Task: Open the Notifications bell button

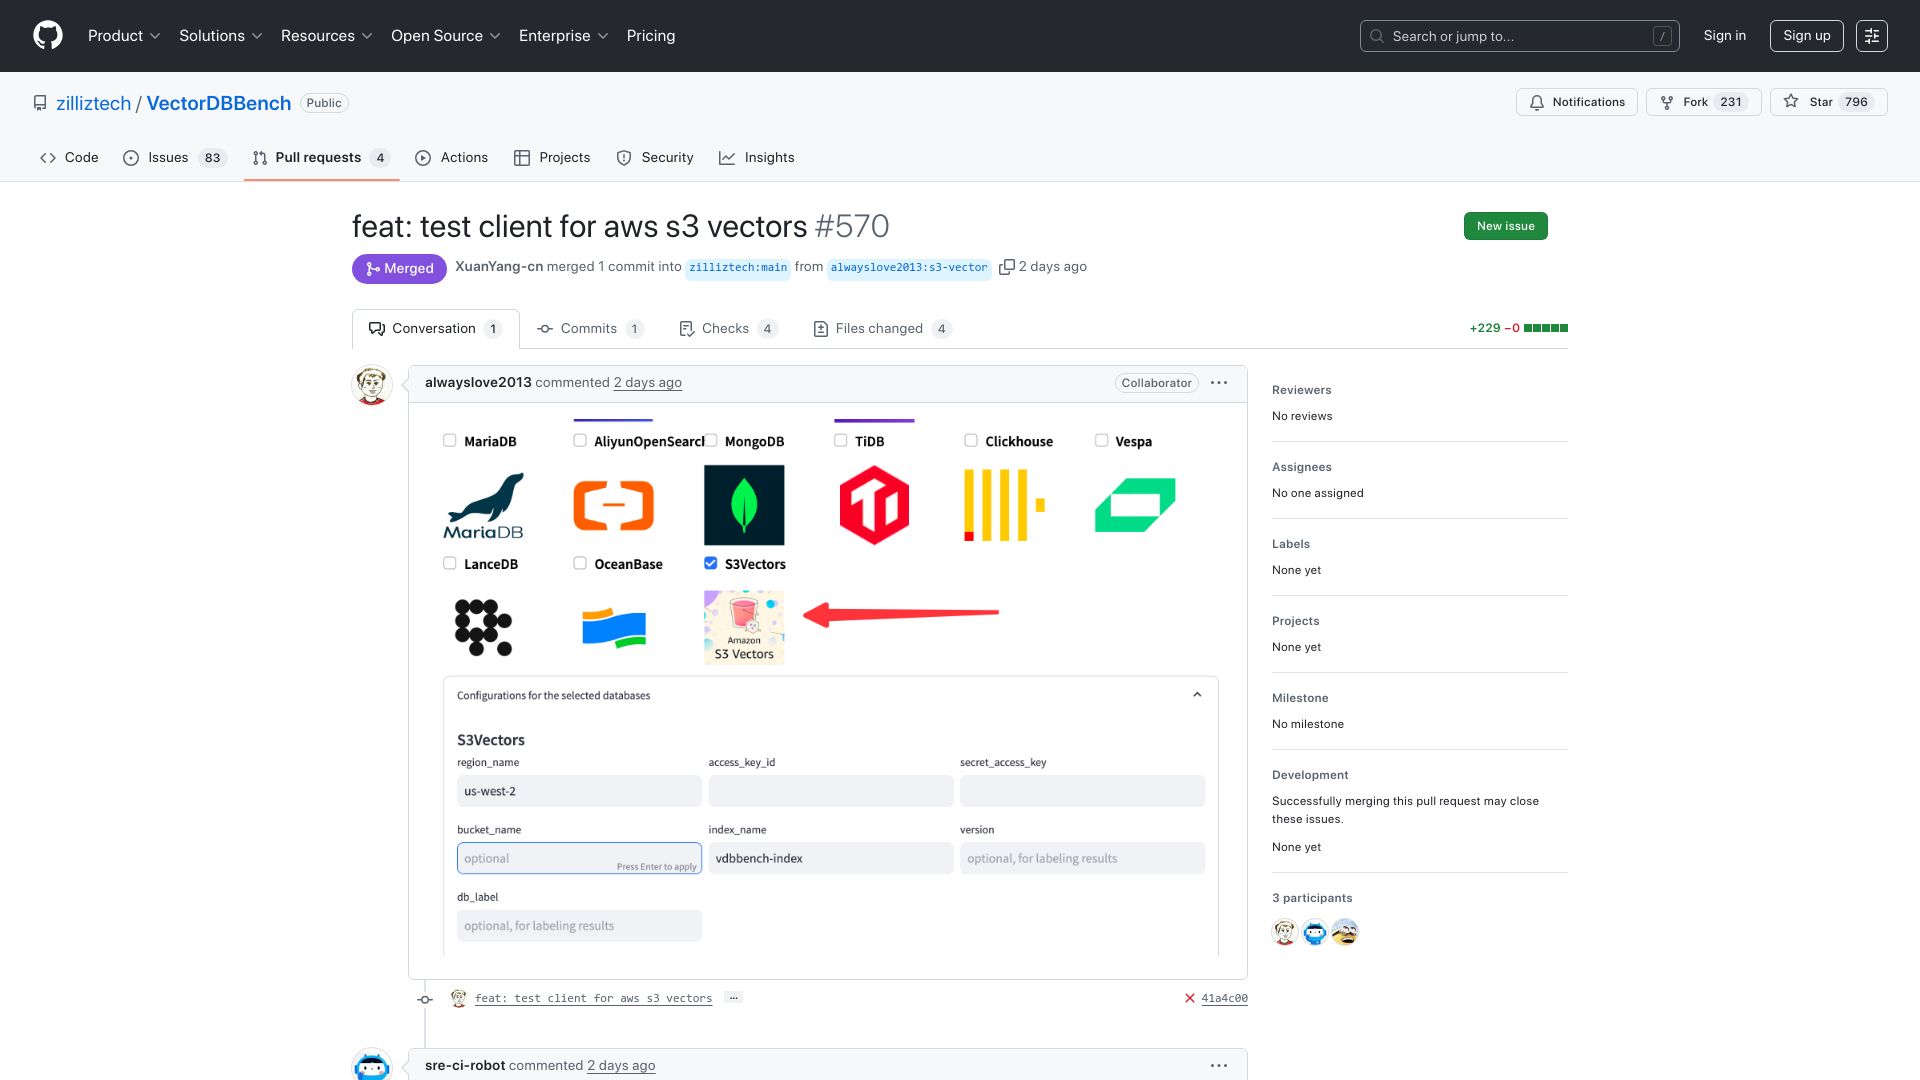Action: [1576, 102]
